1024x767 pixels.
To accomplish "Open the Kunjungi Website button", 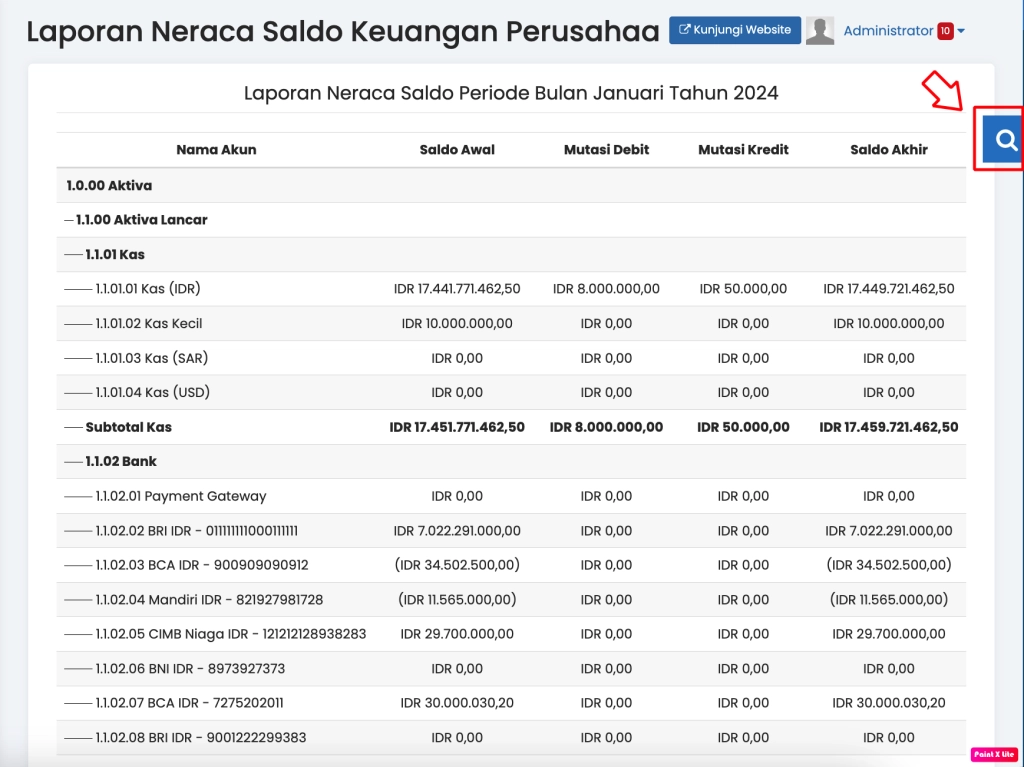I will [x=735, y=30].
